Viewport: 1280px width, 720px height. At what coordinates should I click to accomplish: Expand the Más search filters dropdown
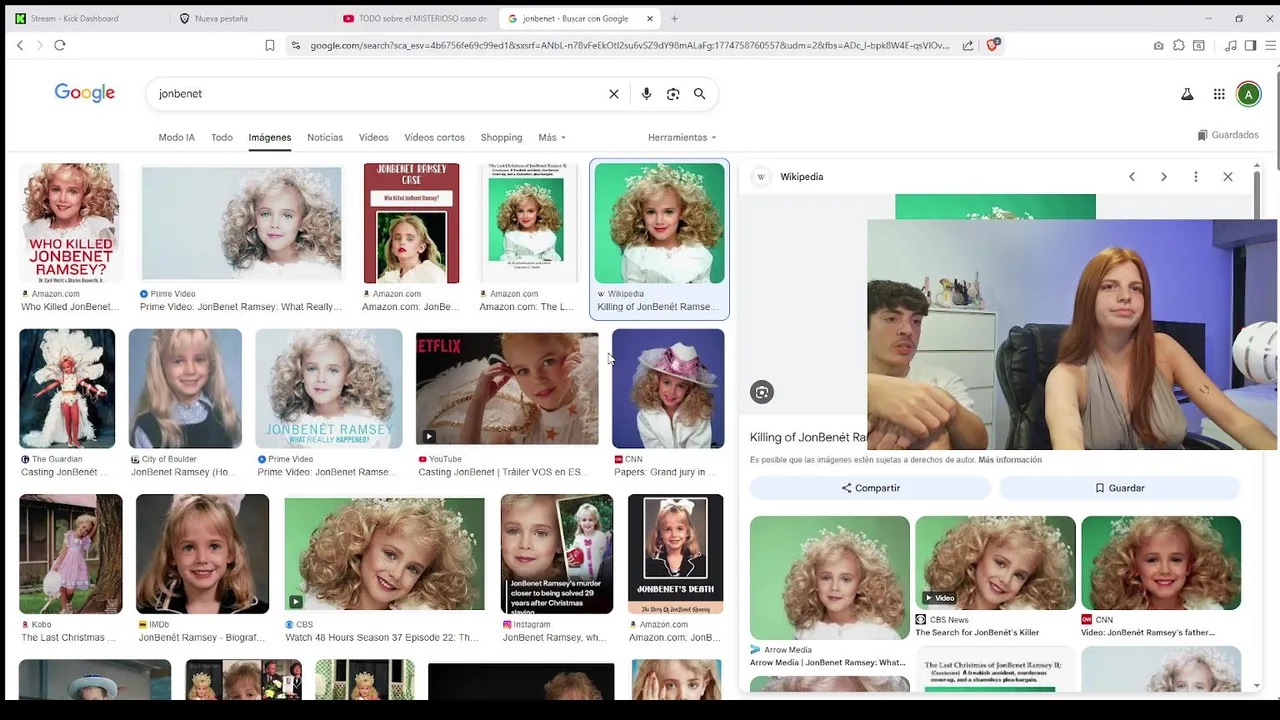552,137
